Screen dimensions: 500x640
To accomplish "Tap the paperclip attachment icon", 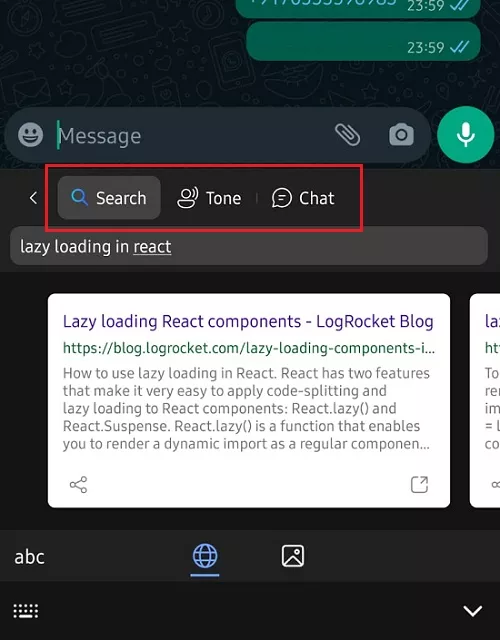I will tap(347, 135).
